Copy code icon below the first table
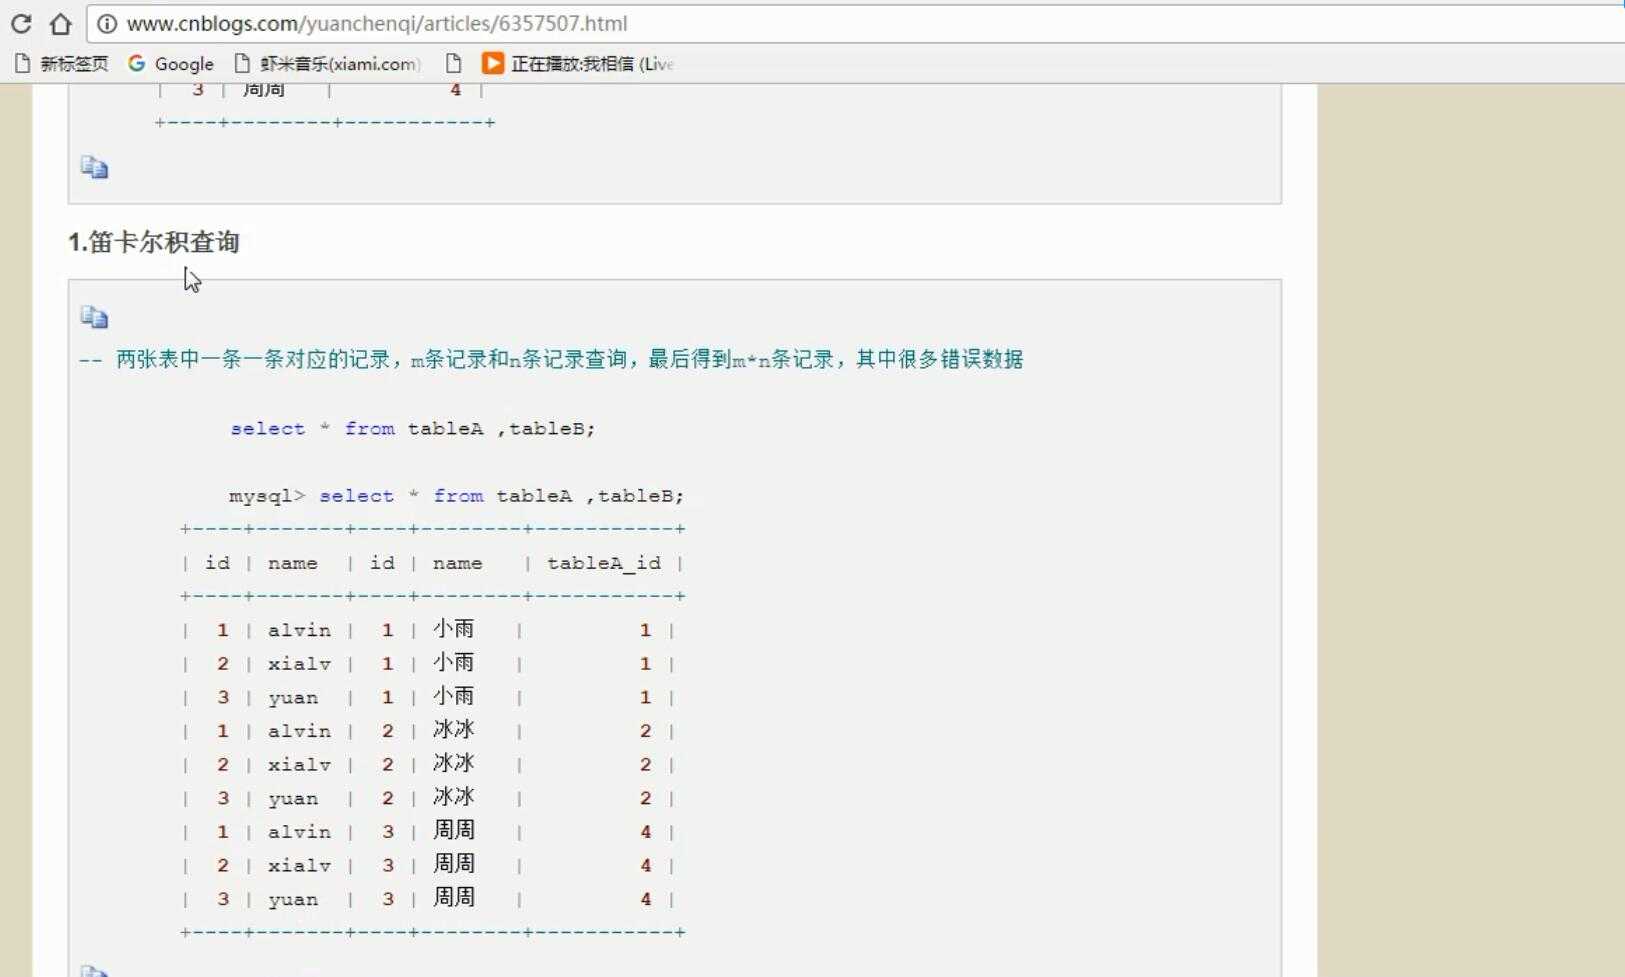The image size is (1625, 977). (94, 167)
